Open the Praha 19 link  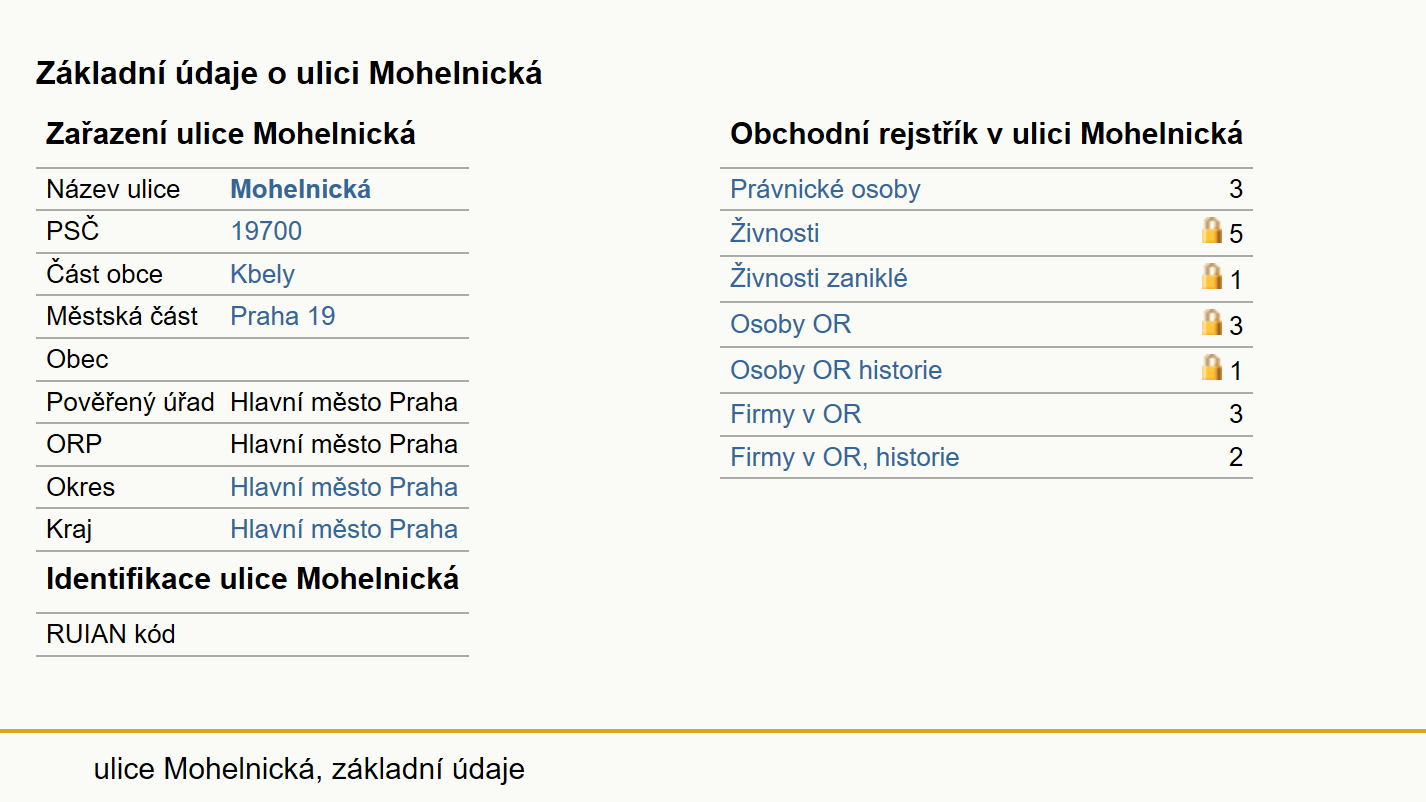click(x=283, y=316)
